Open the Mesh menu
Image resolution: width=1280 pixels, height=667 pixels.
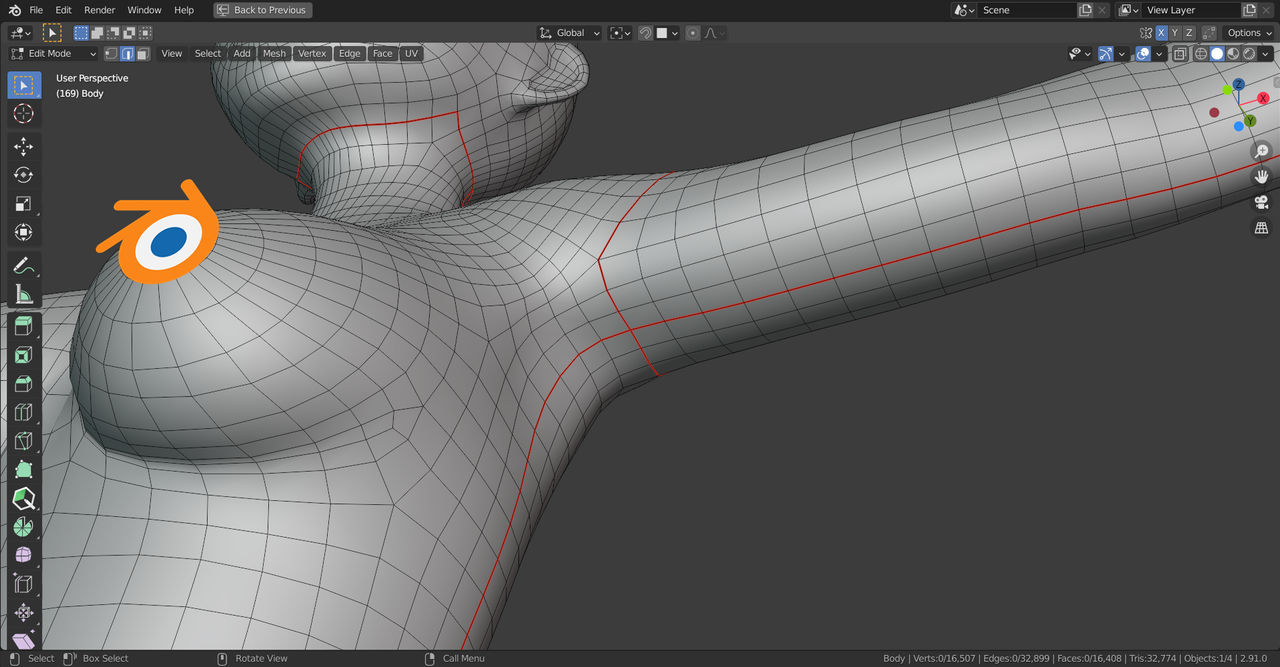coord(274,54)
